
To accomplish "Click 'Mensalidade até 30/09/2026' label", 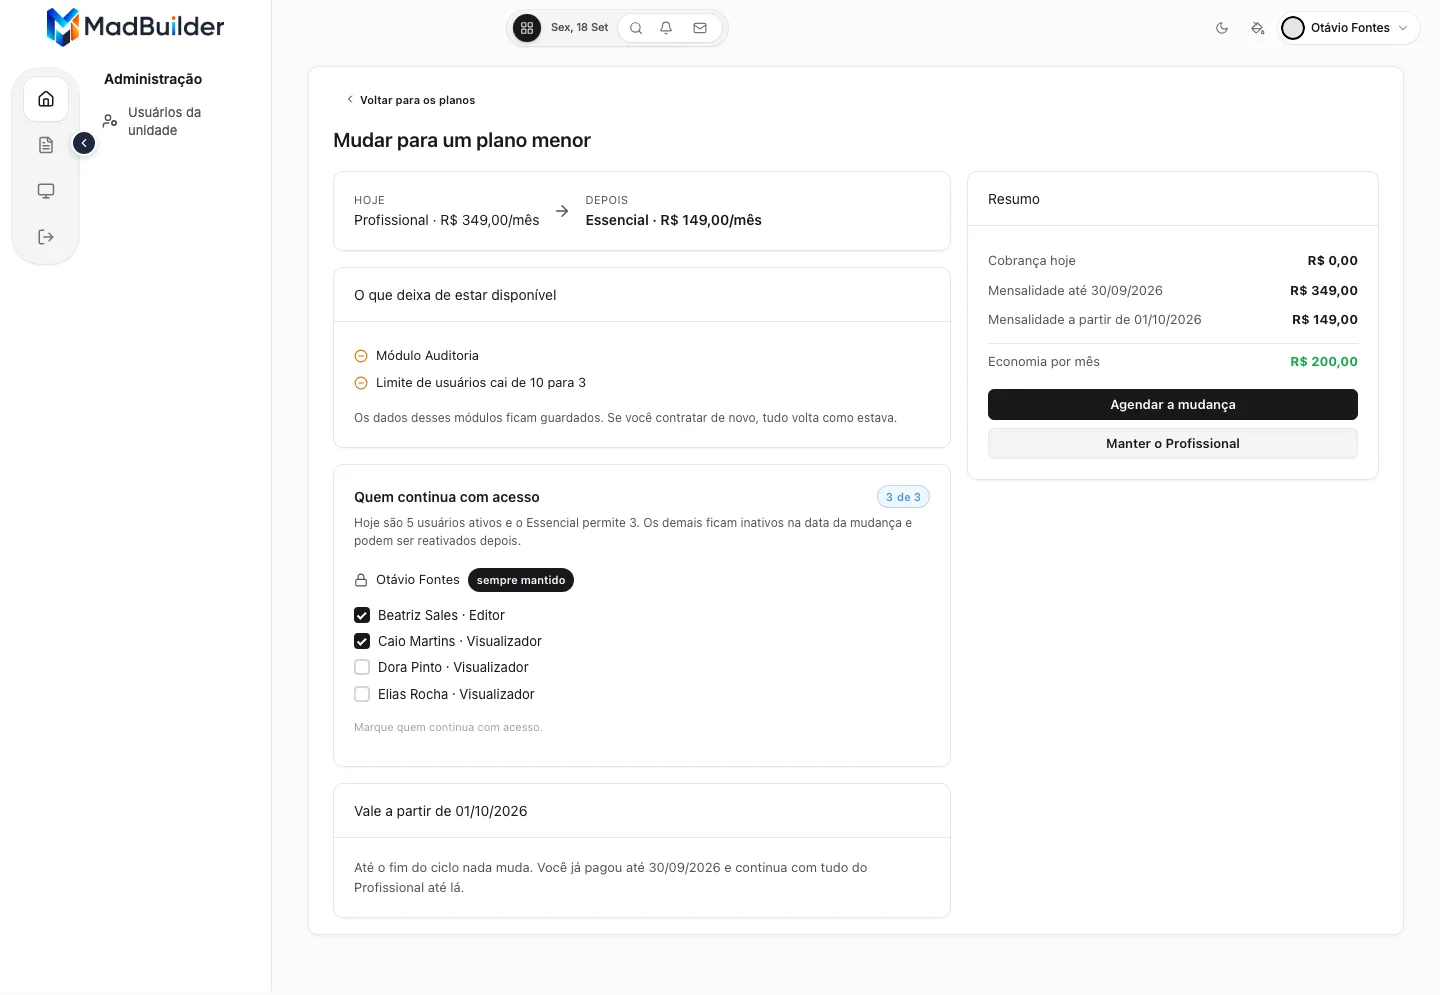I will tap(1075, 291).
